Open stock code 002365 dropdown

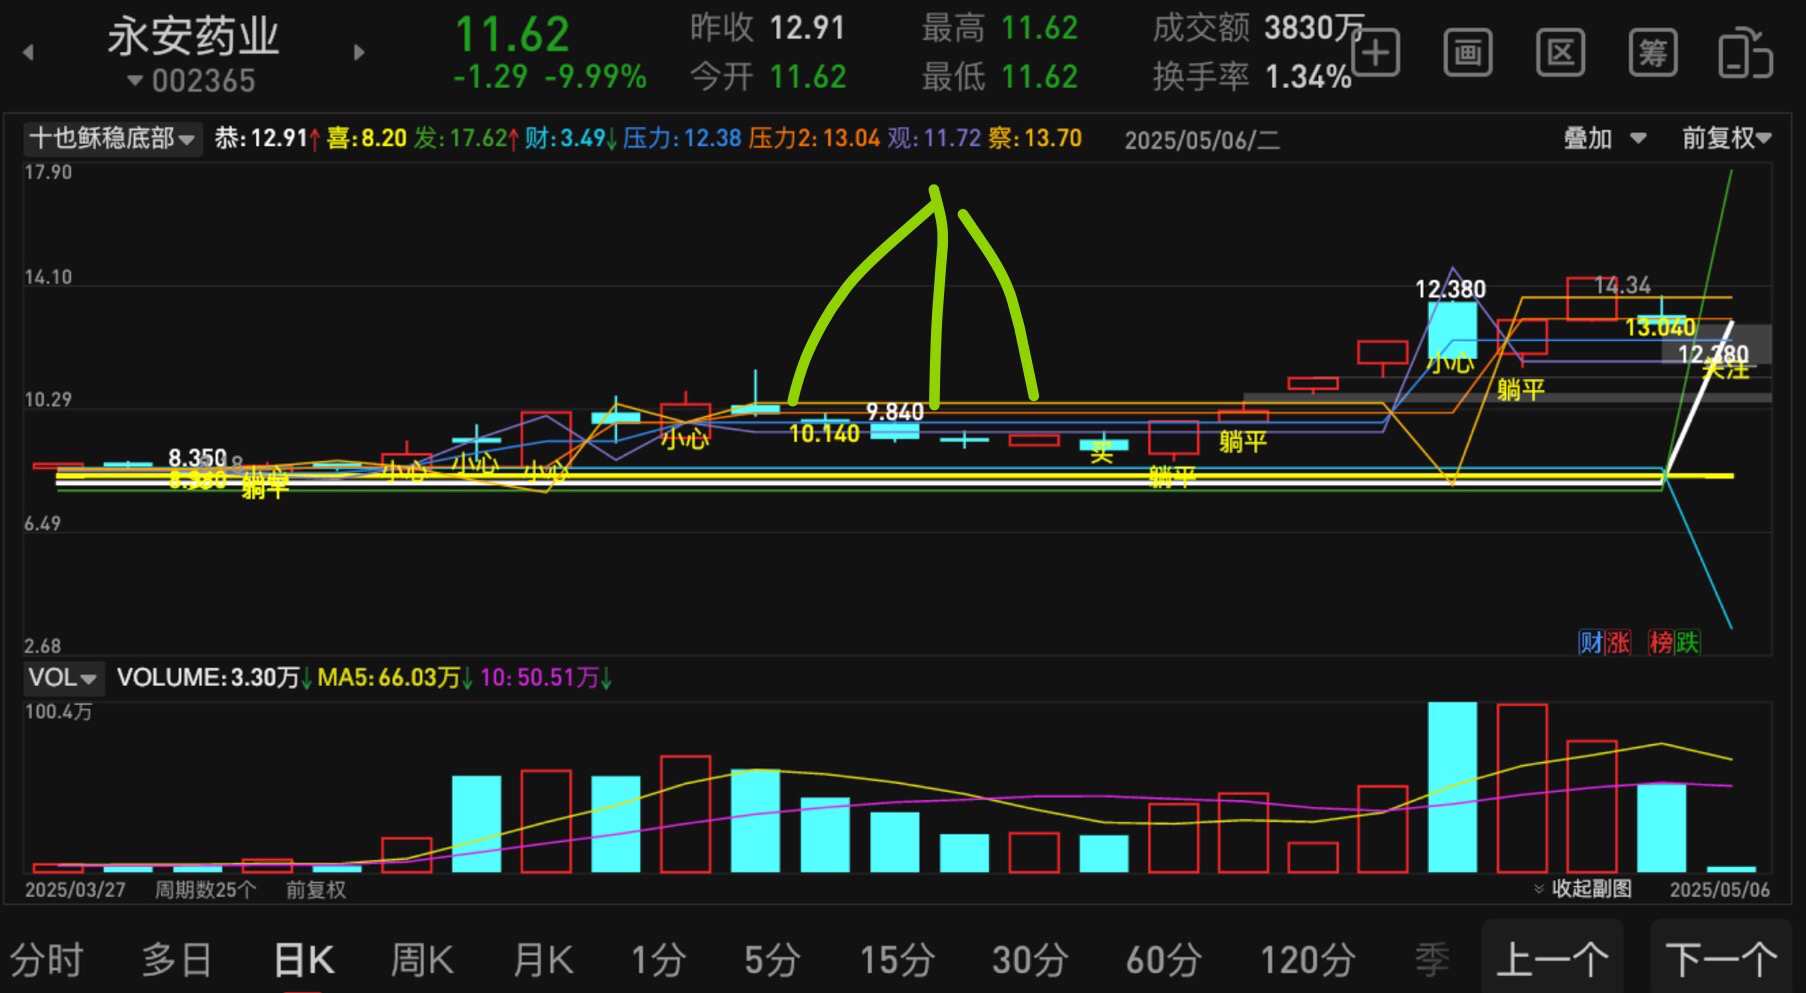(x=191, y=81)
